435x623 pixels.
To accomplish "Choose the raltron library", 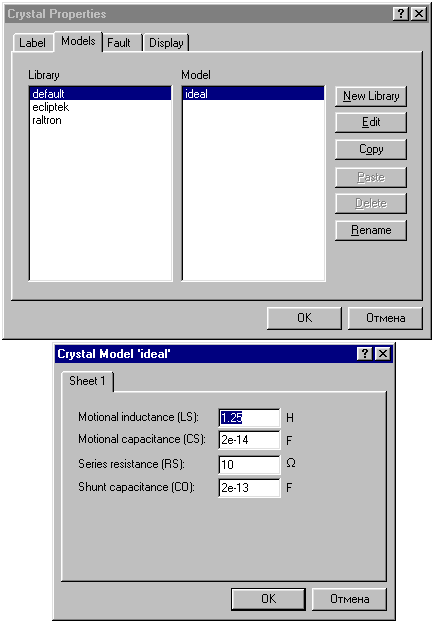I will click(x=101, y=120).
